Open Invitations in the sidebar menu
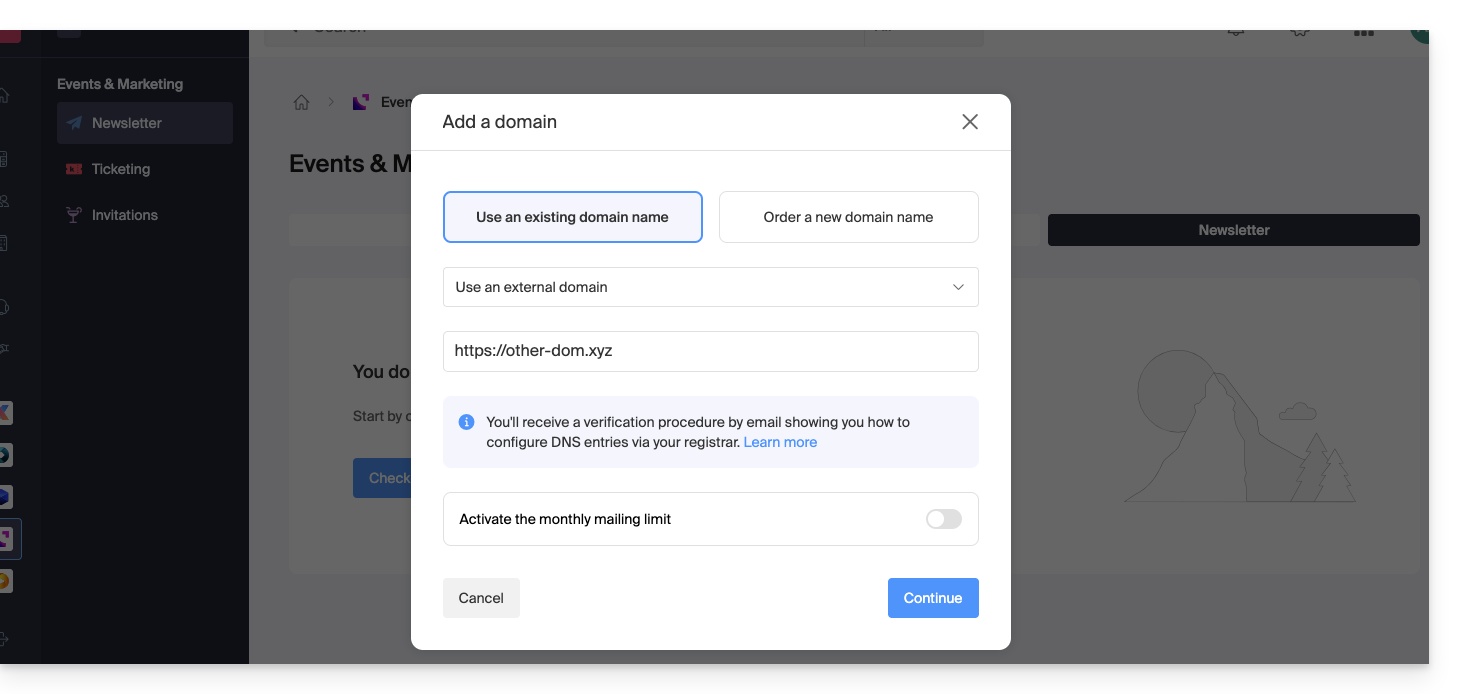This screenshot has width=1459, height=694. coord(125,215)
